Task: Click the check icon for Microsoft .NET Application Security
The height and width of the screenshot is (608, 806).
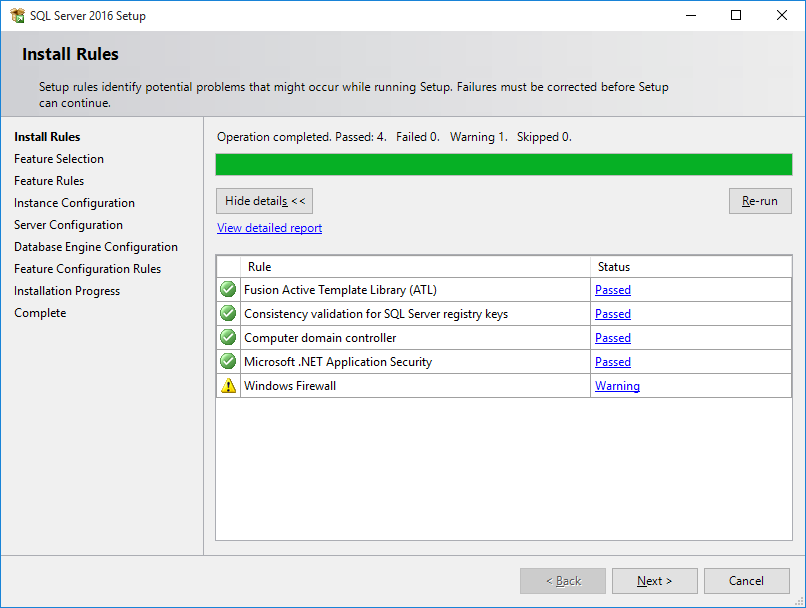Action: pos(228,362)
